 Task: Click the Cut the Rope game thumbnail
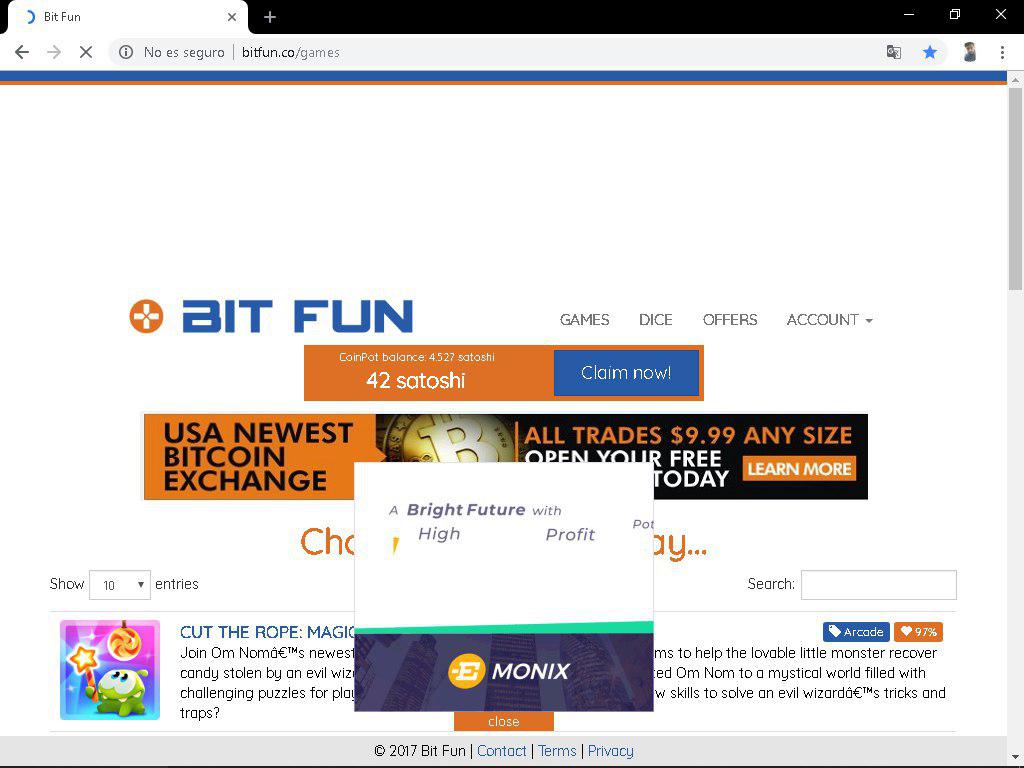110,670
